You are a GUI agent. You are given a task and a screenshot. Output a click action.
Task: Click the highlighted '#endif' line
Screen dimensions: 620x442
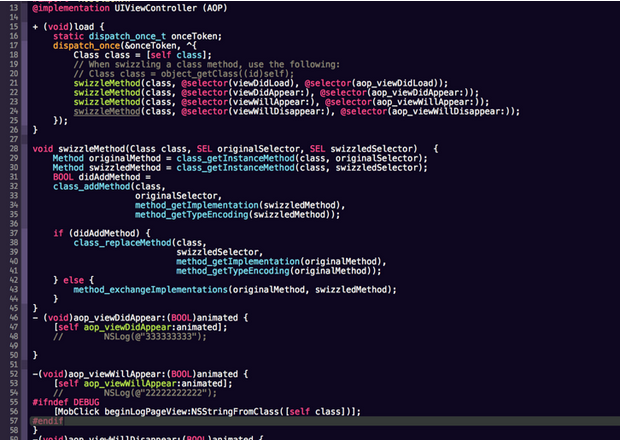[325, 421]
